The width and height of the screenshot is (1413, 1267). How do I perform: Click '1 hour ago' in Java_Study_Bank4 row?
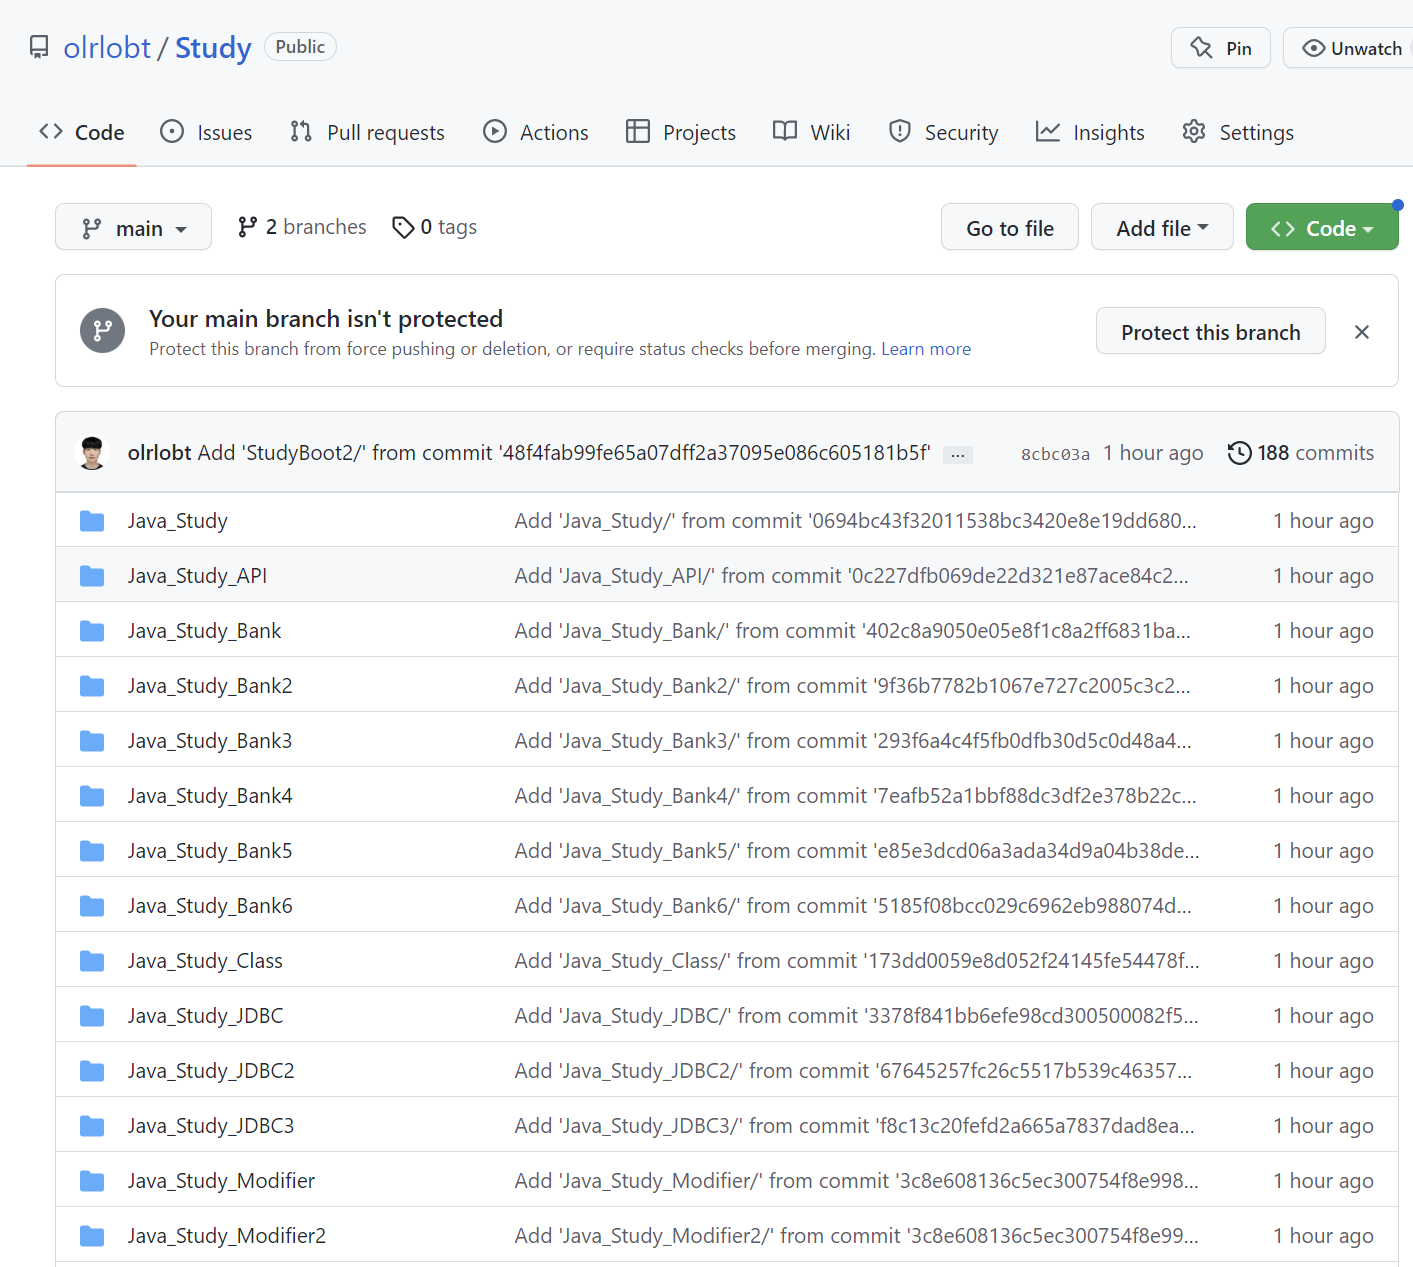(x=1323, y=796)
